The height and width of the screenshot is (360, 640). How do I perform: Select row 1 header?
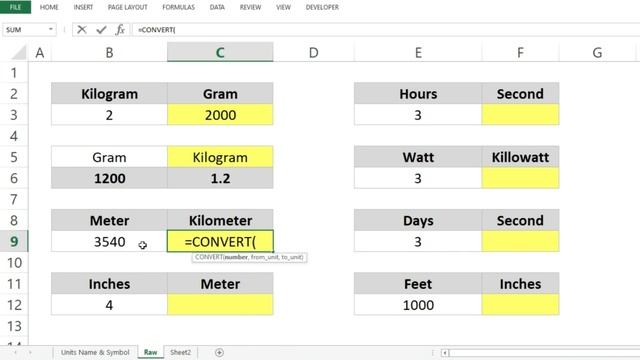coord(14,73)
